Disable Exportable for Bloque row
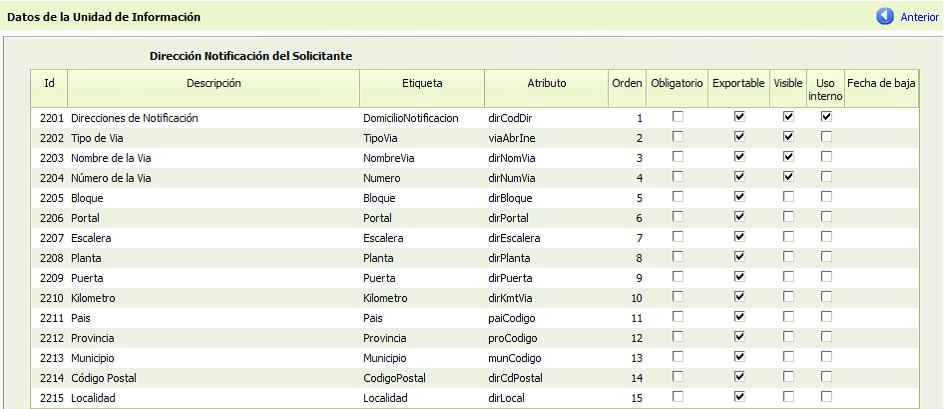The height and width of the screenshot is (409, 945). [x=739, y=196]
